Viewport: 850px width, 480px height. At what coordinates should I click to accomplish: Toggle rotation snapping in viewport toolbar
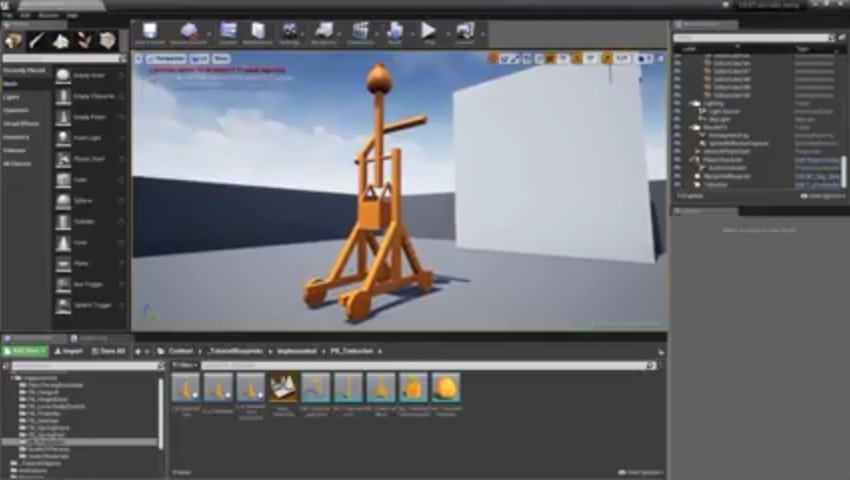tap(577, 59)
